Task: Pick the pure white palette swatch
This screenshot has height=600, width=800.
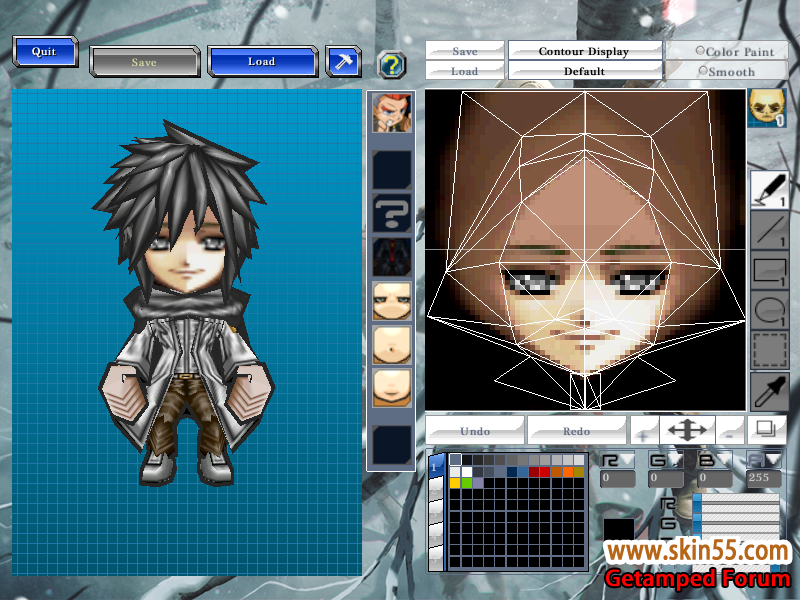Action: point(466,471)
